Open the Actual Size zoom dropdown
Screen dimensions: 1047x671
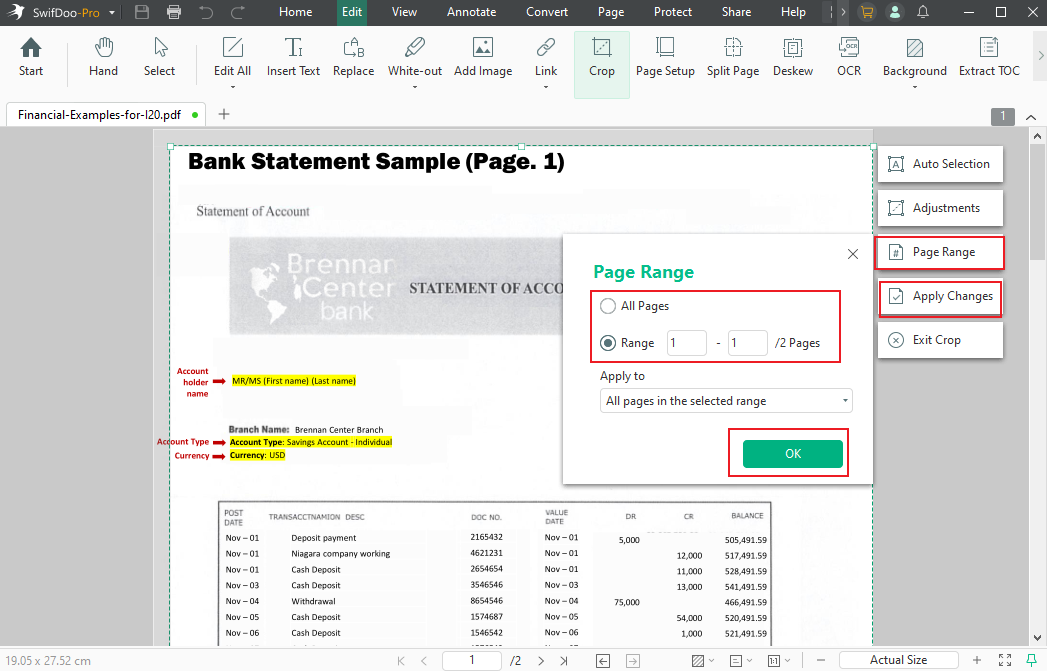pos(898,660)
